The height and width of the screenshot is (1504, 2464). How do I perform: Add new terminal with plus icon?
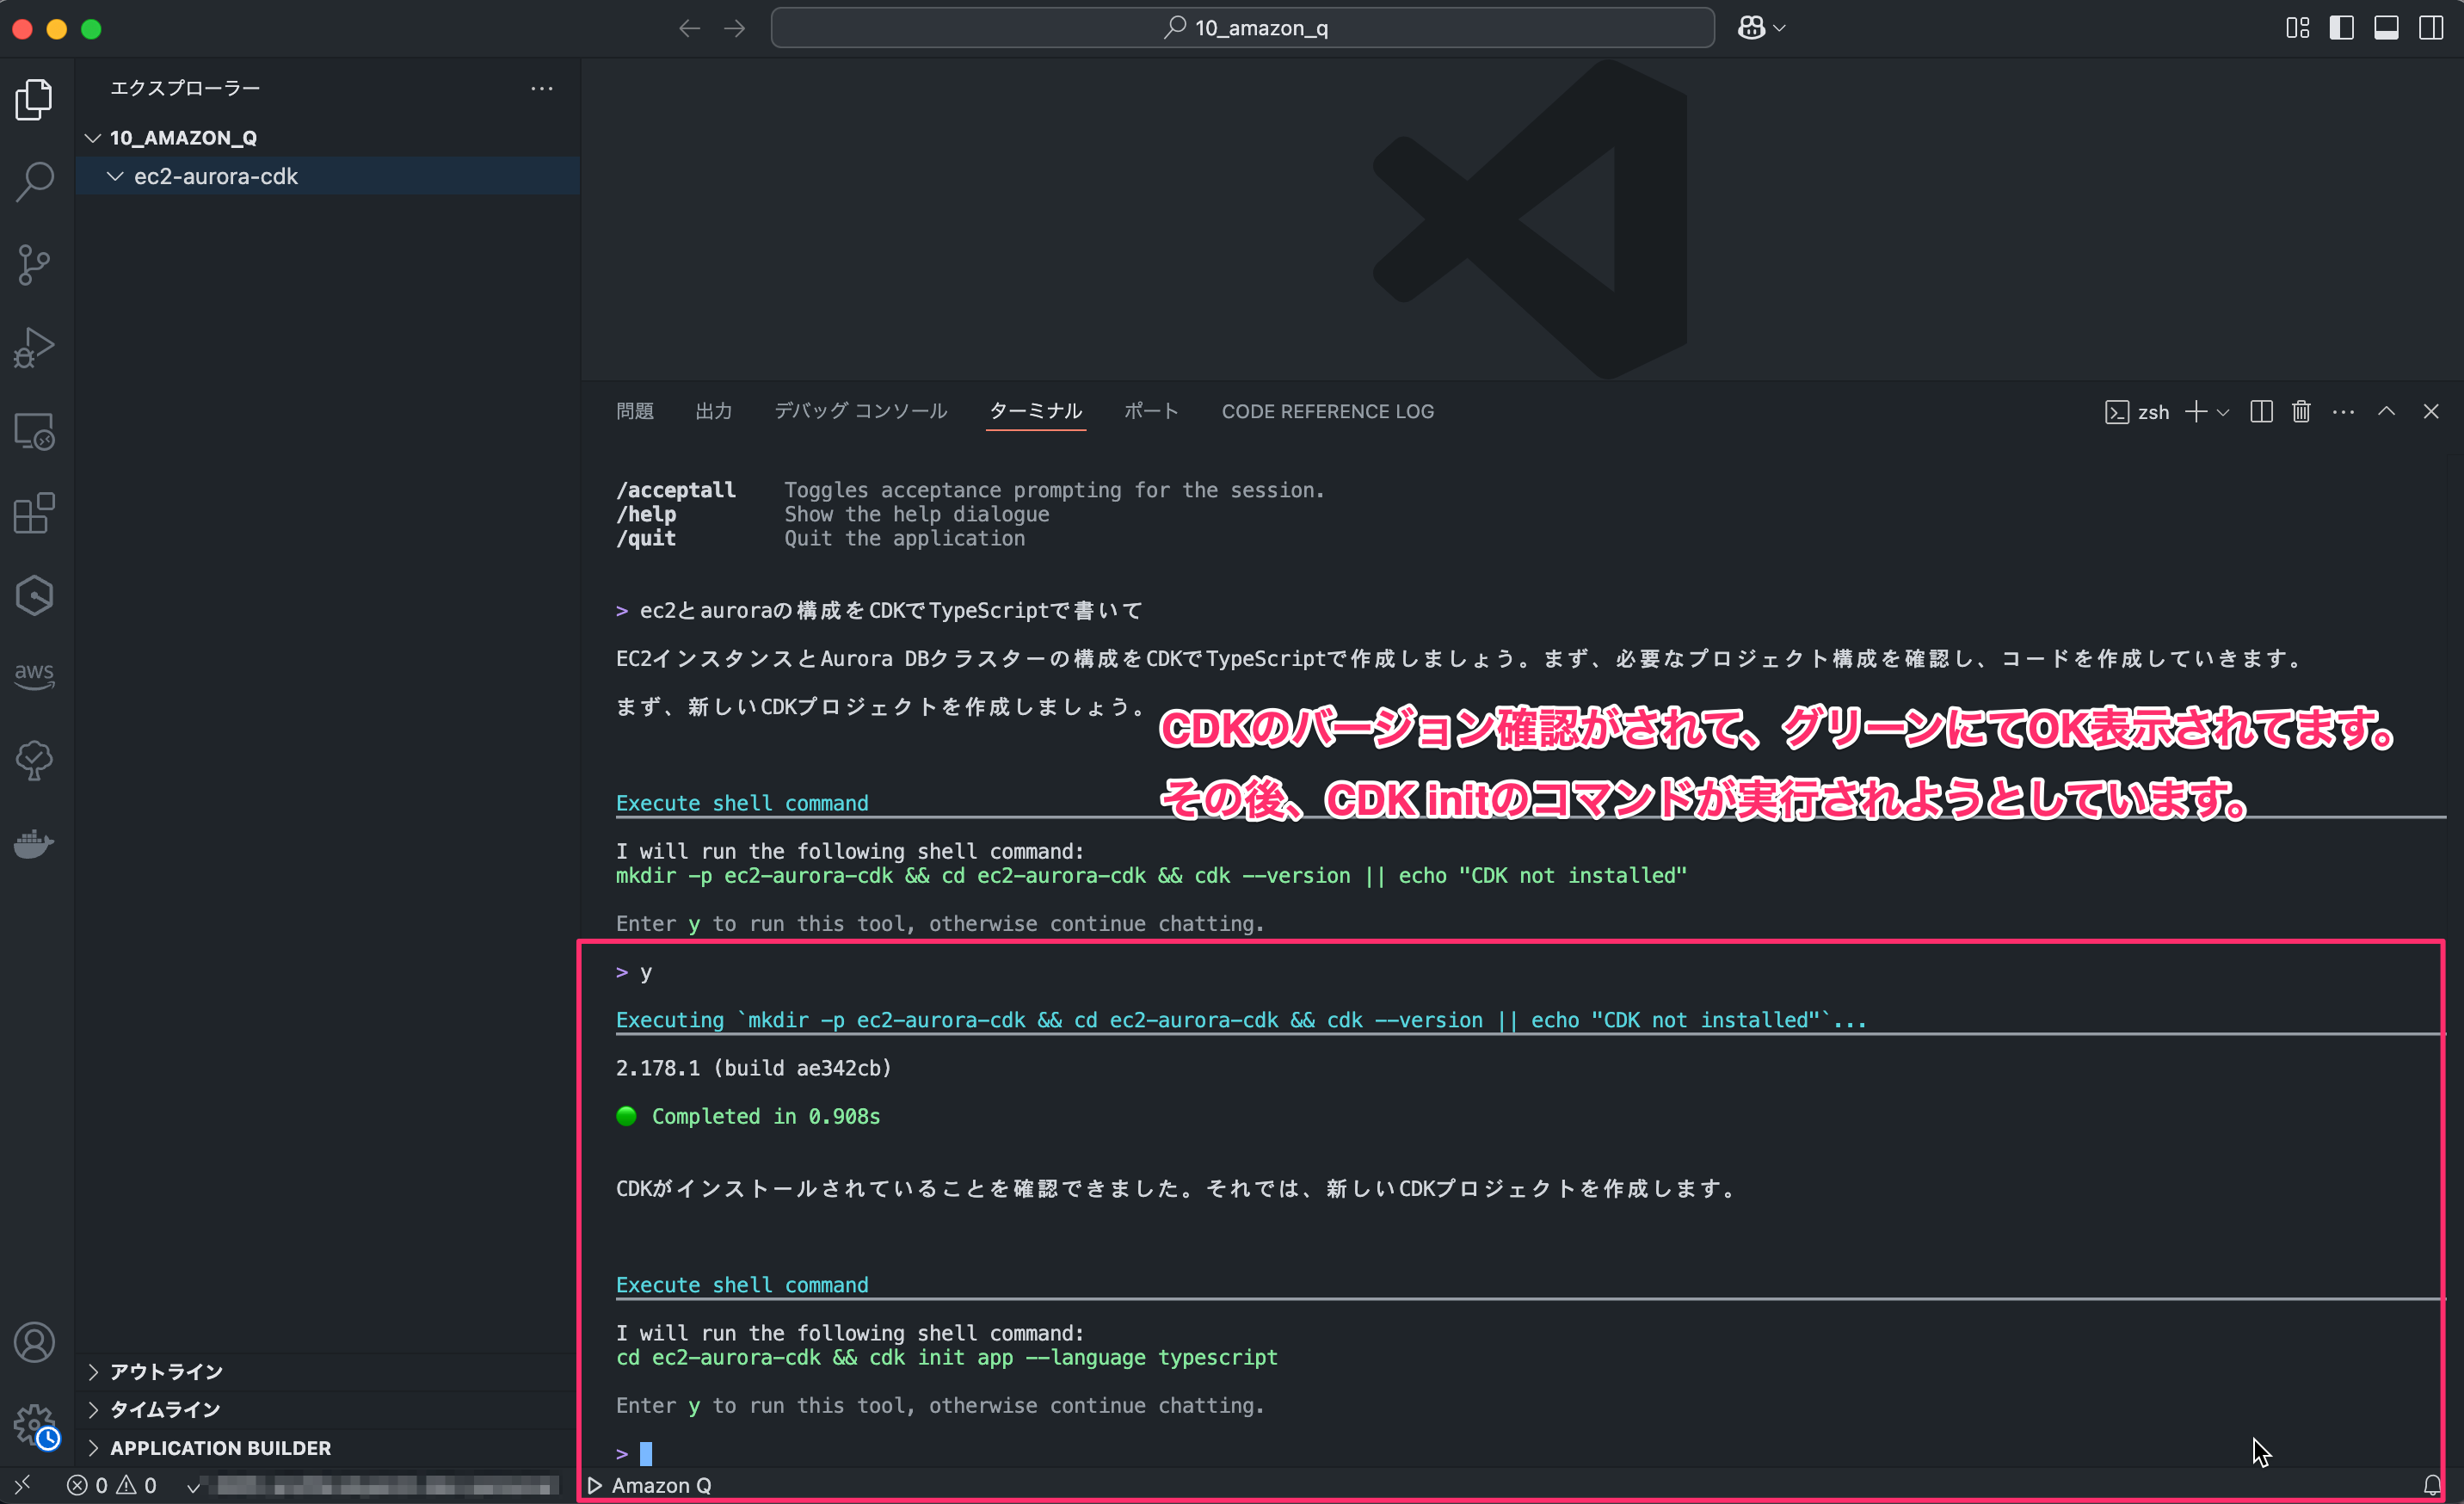point(2196,412)
